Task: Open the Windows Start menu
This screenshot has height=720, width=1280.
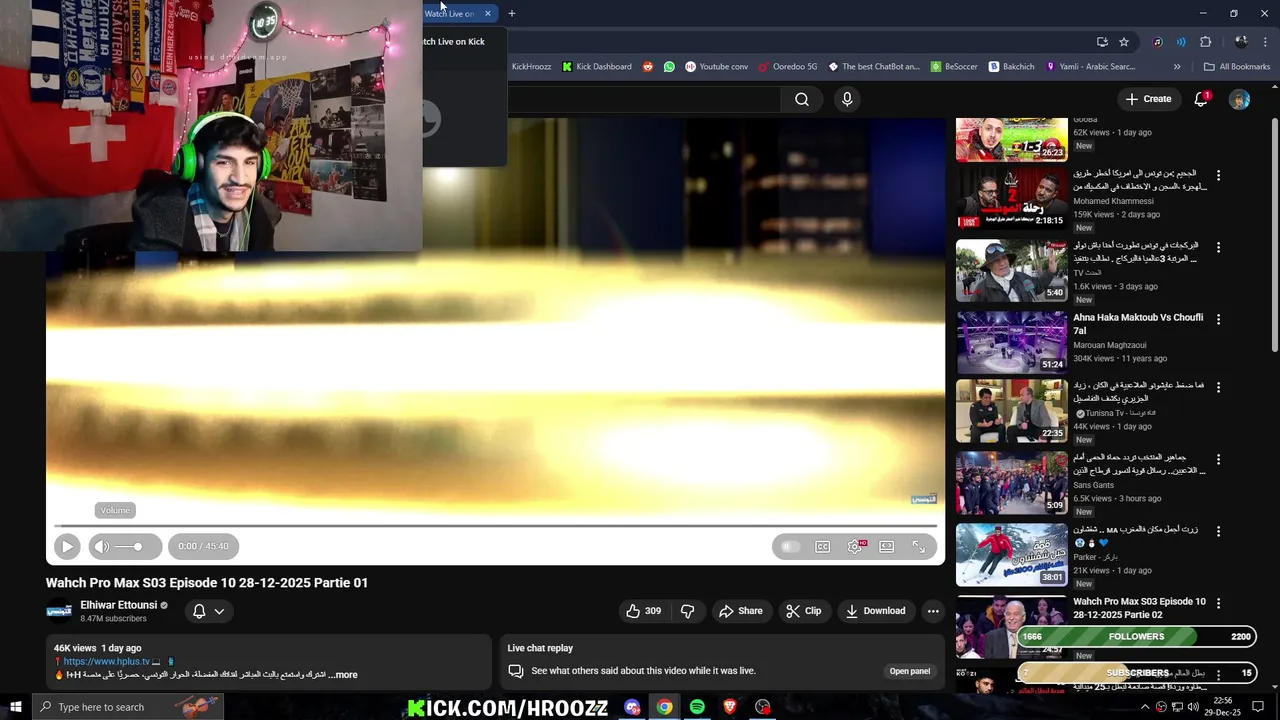Action: (x=15, y=707)
